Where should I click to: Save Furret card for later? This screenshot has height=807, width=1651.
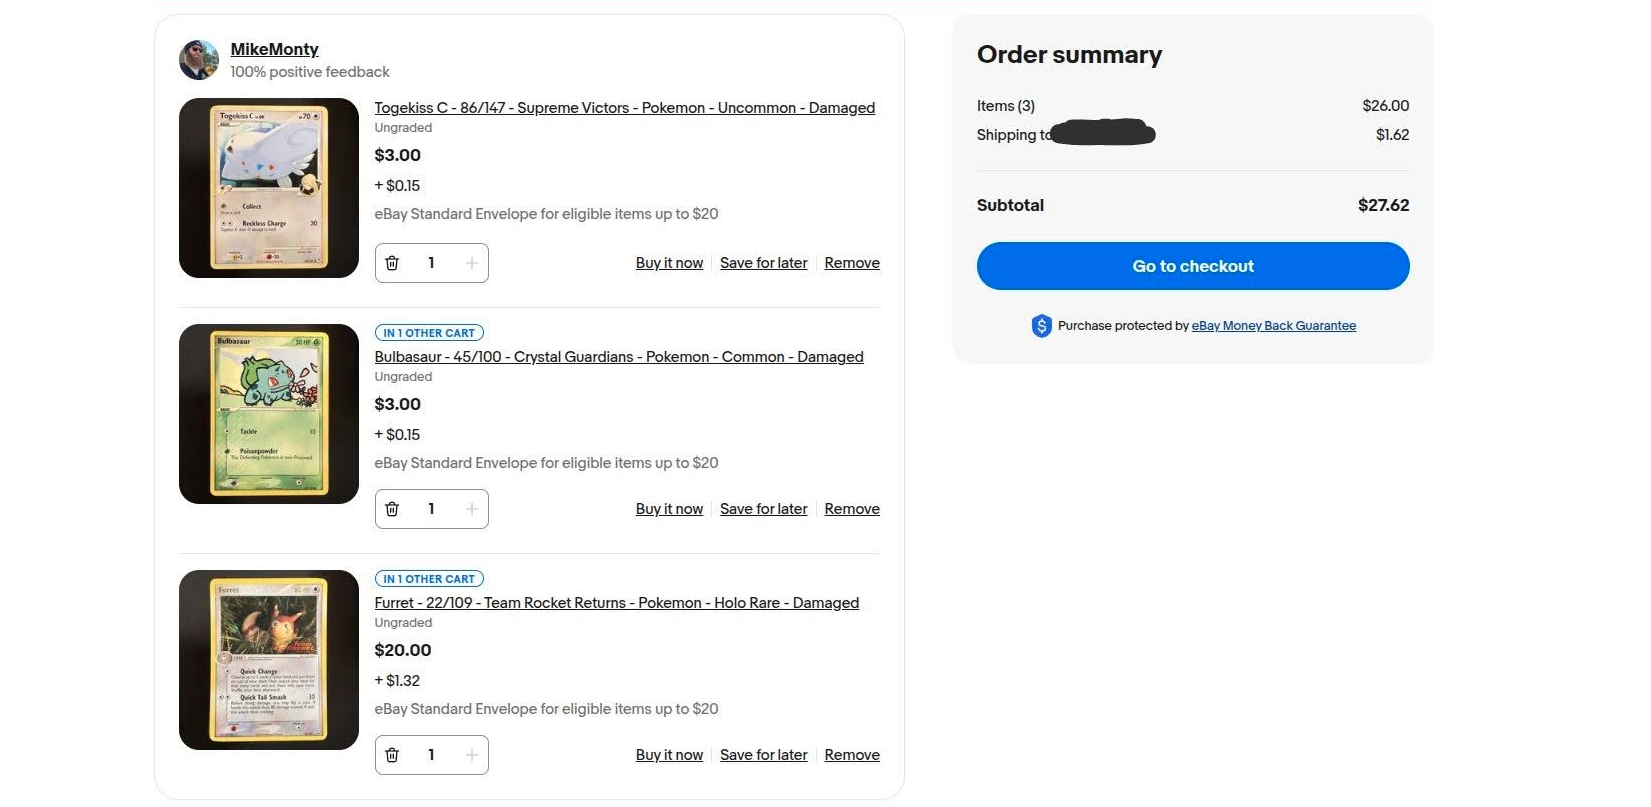coord(763,755)
